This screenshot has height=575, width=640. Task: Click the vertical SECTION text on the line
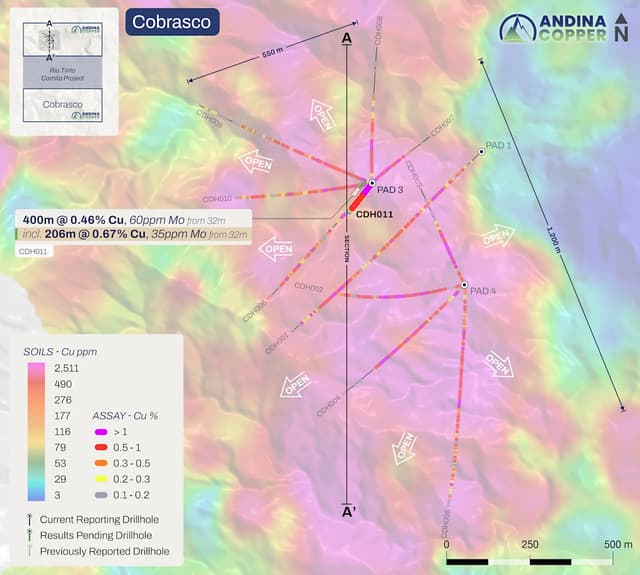point(347,249)
